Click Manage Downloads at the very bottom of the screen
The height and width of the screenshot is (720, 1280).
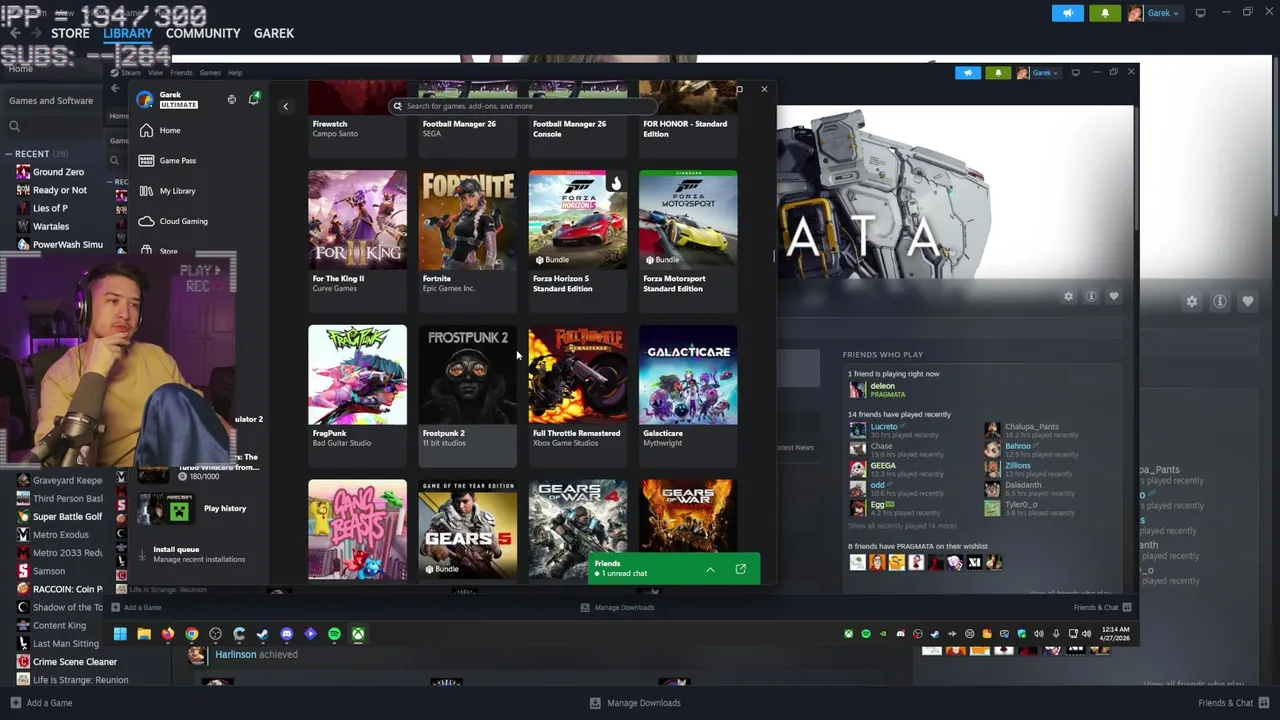(x=635, y=703)
